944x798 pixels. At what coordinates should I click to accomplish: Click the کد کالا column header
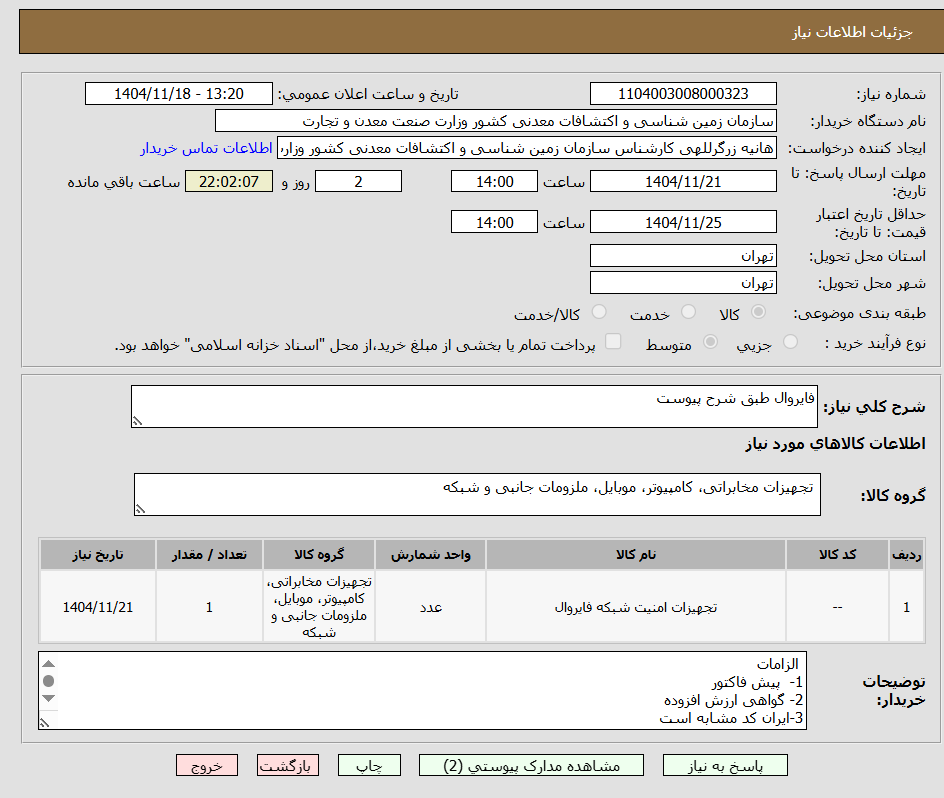point(837,555)
